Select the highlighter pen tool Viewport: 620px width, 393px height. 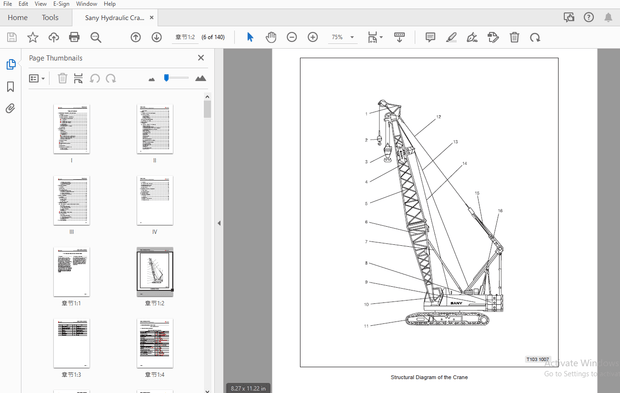(451, 37)
